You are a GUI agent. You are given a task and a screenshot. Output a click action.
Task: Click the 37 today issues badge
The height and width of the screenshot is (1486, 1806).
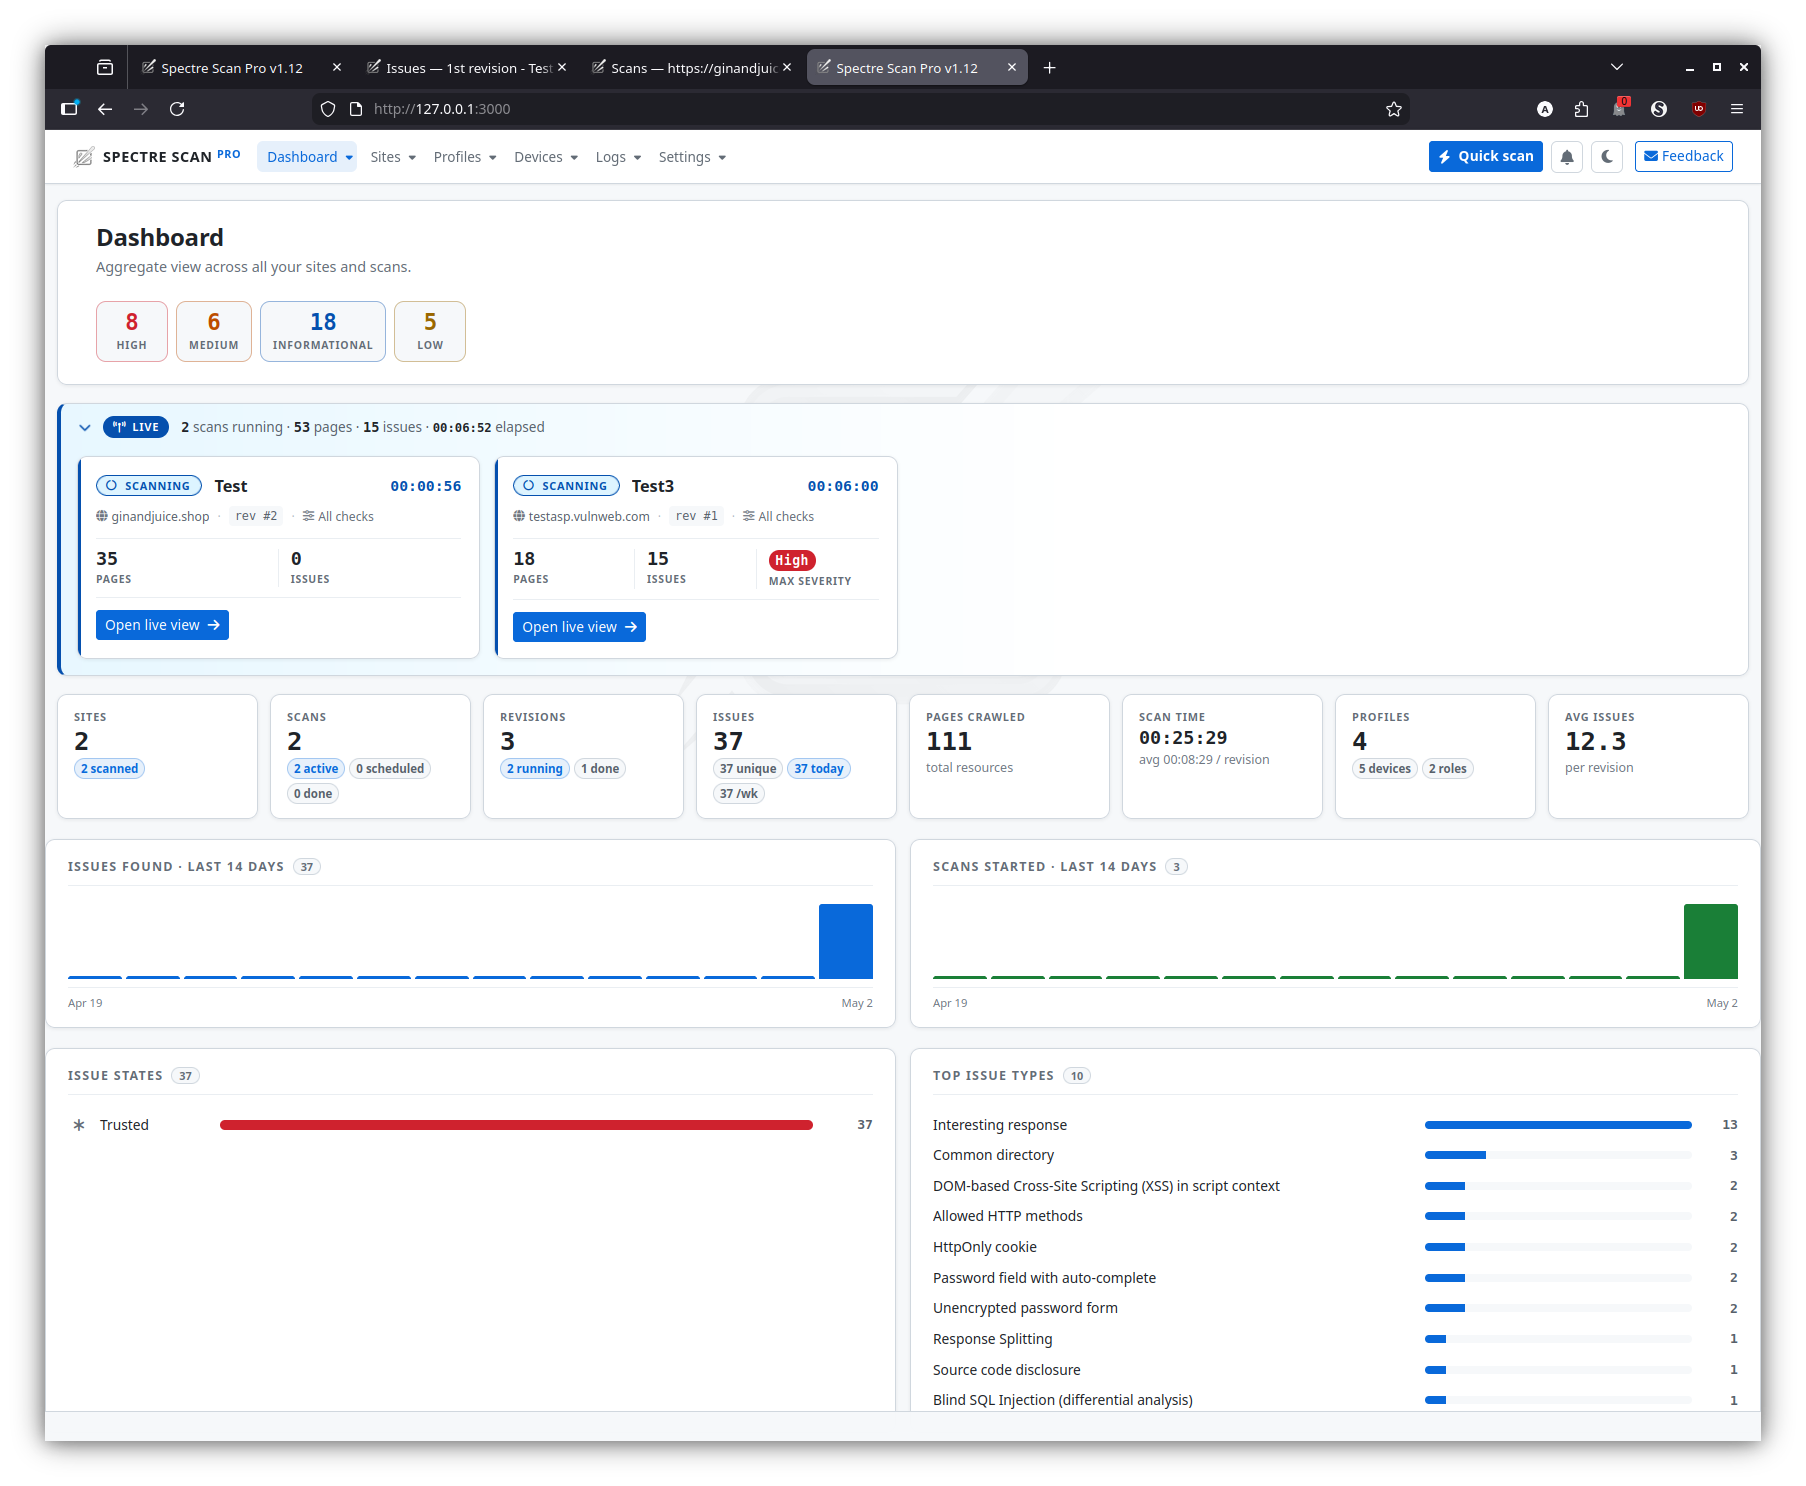click(x=819, y=769)
